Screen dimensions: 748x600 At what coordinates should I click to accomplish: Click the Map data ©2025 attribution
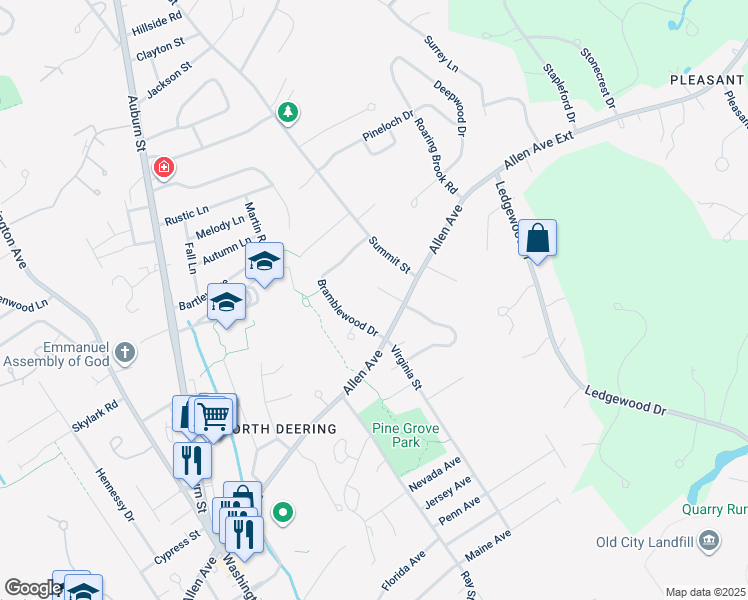(706, 592)
